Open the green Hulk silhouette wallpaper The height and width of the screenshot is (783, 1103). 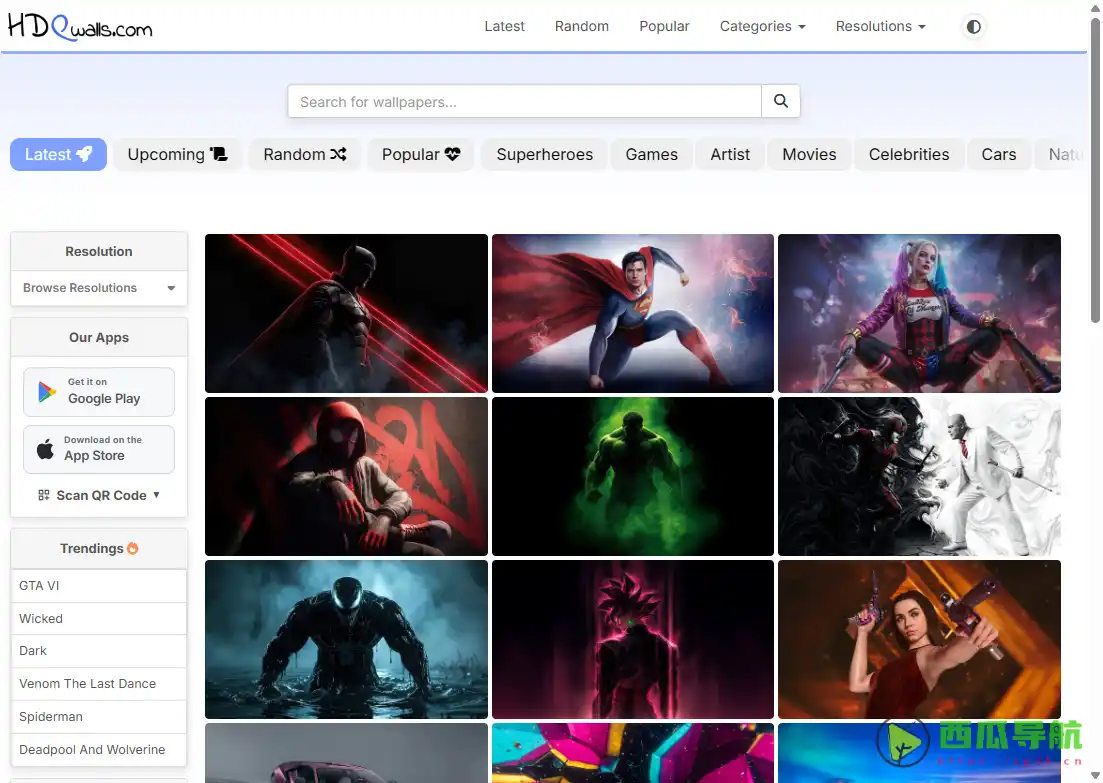(632, 476)
